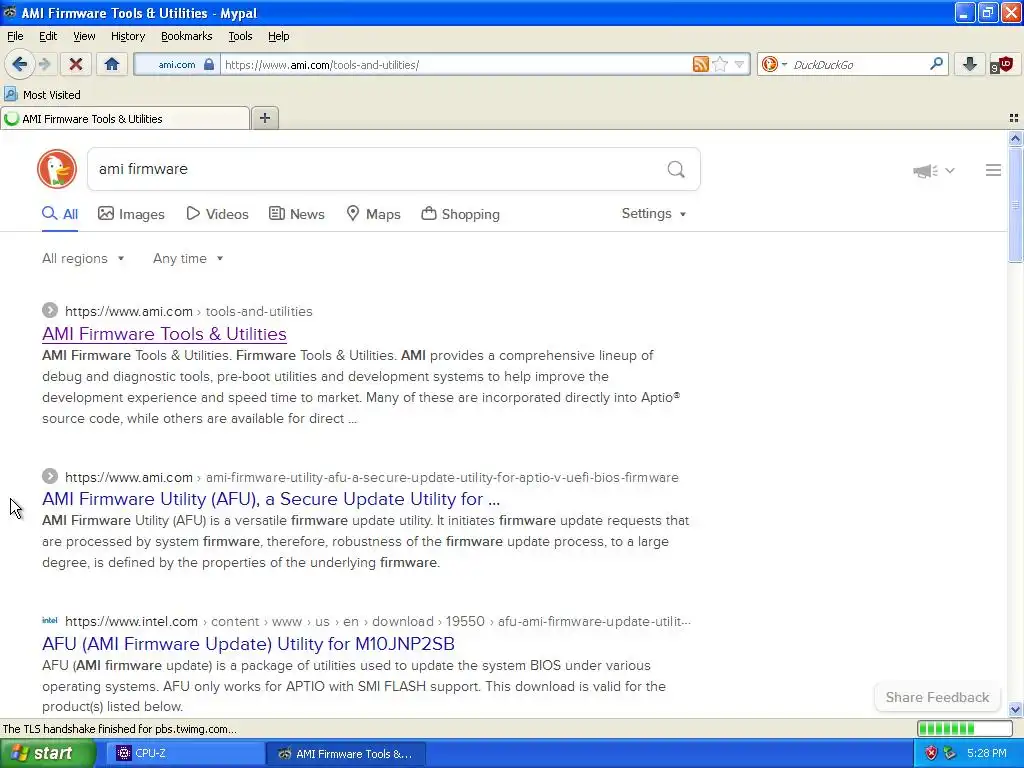View site security via the padlock icon
1024x768 pixels.
click(x=209, y=64)
